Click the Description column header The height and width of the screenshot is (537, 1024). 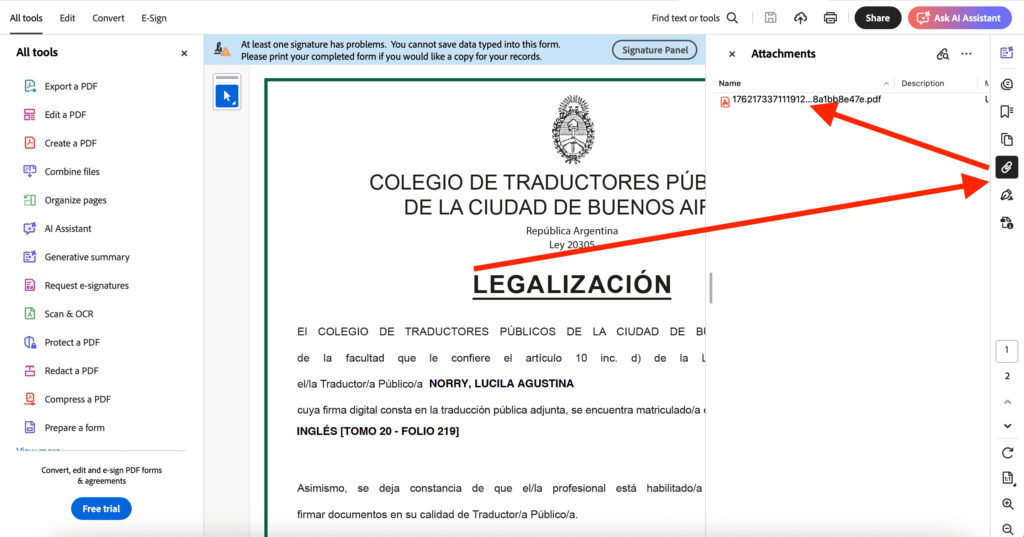923,84
